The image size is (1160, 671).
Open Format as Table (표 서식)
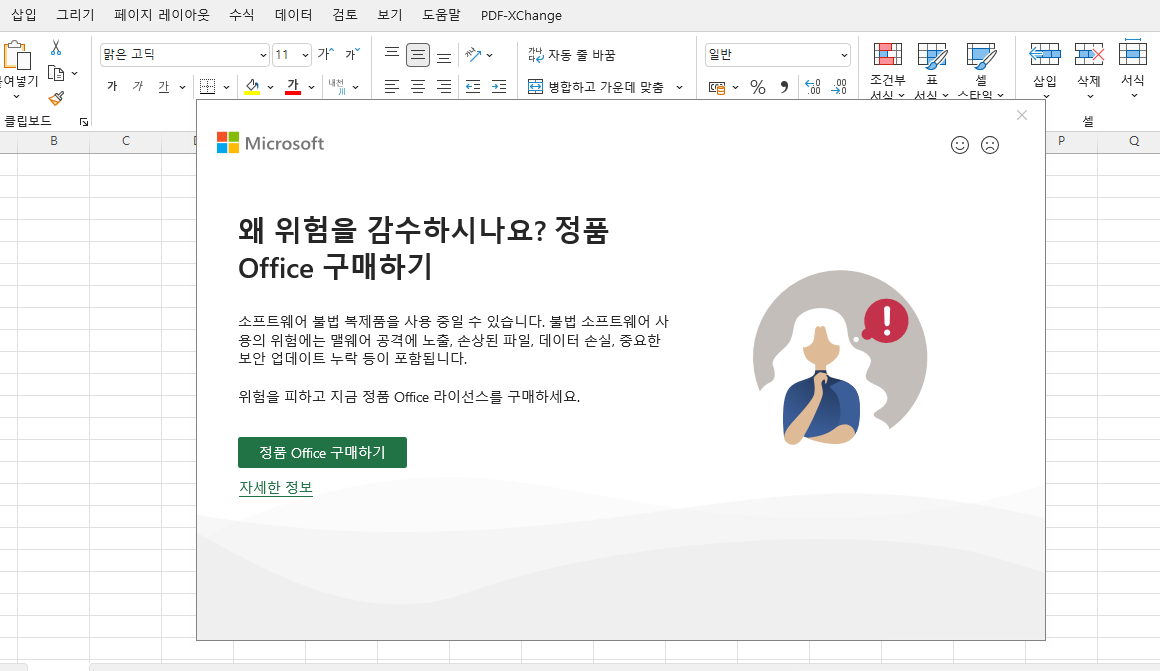931,70
